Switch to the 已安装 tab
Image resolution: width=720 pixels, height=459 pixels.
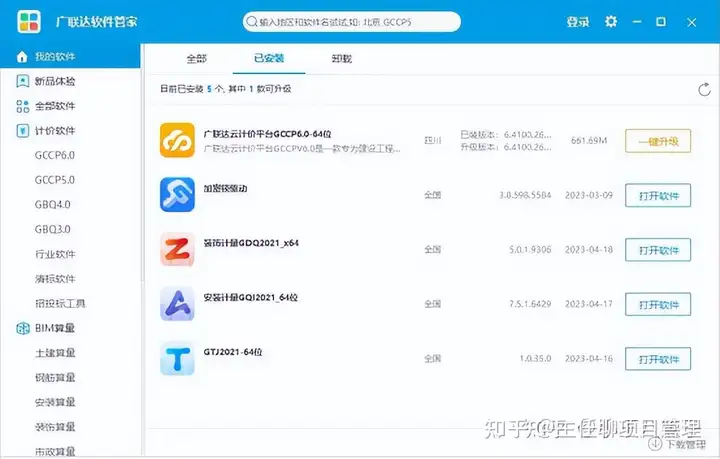click(x=269, y=58)
